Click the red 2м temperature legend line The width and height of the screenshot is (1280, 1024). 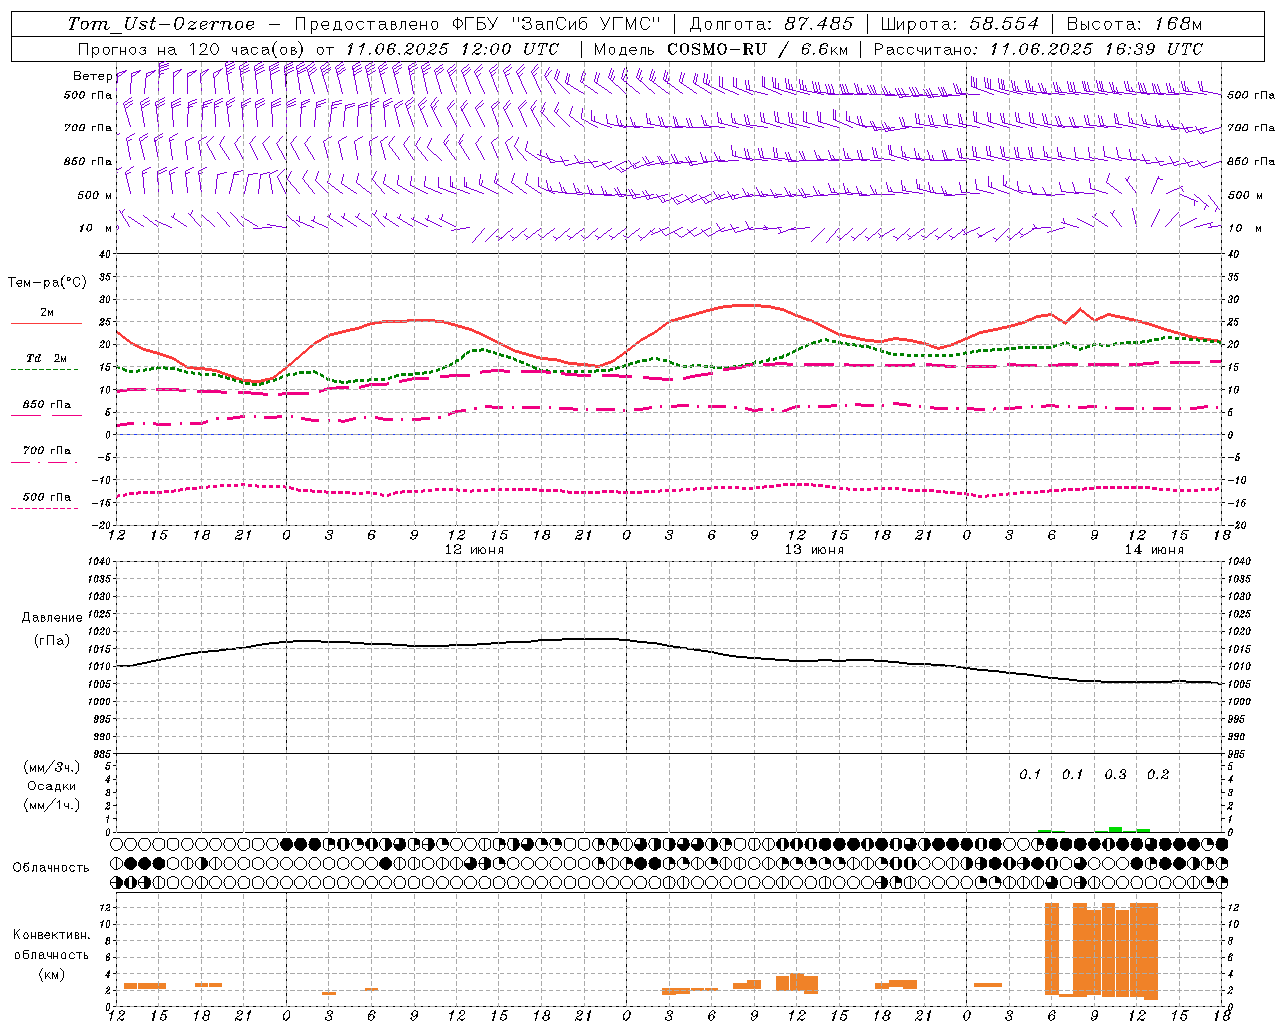click(x=46, y=323)
